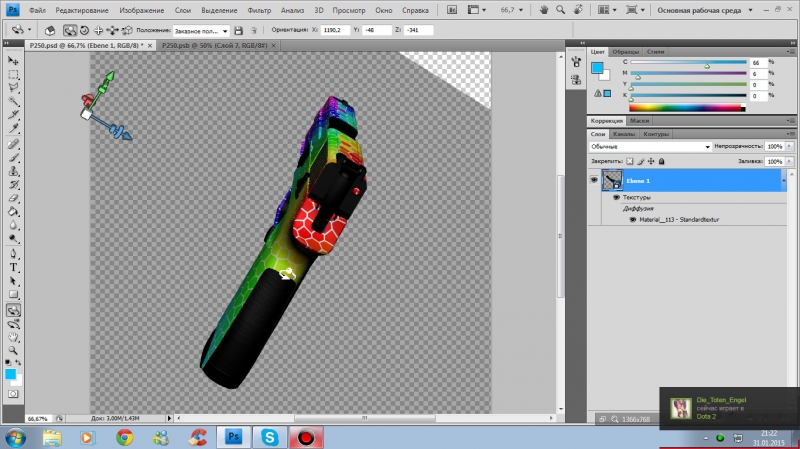The image size is (800, 449).
Task: Toggle lock all padlock icon
Action: tap(662, 161)
